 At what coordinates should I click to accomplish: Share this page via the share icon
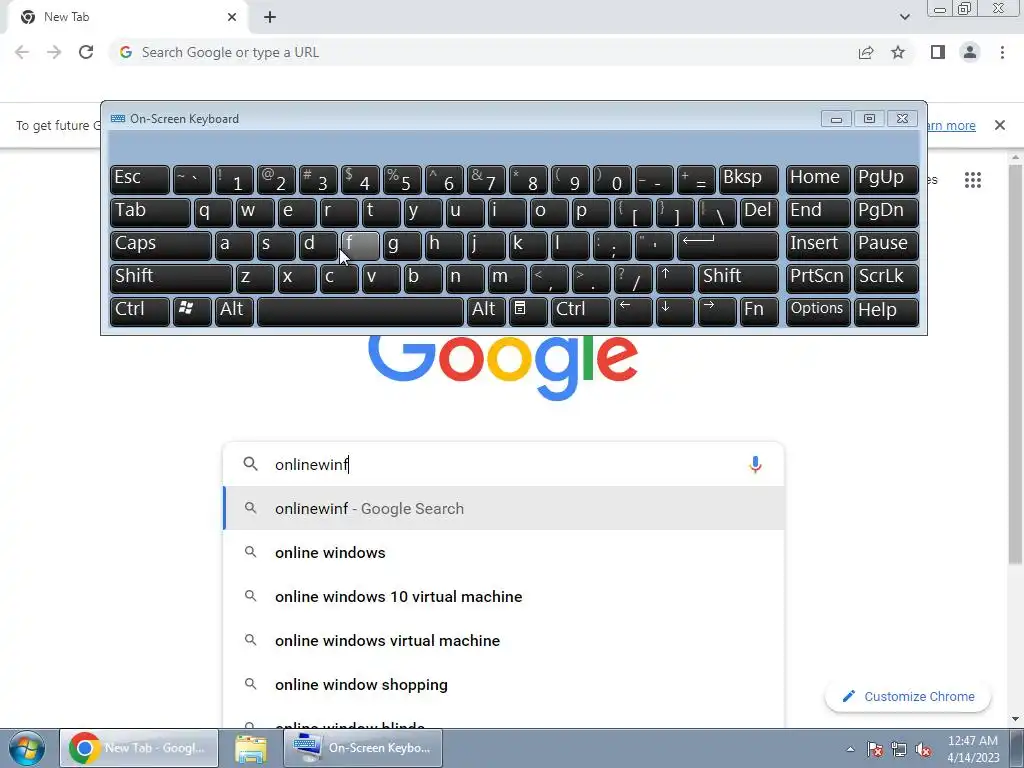[866, 52]
